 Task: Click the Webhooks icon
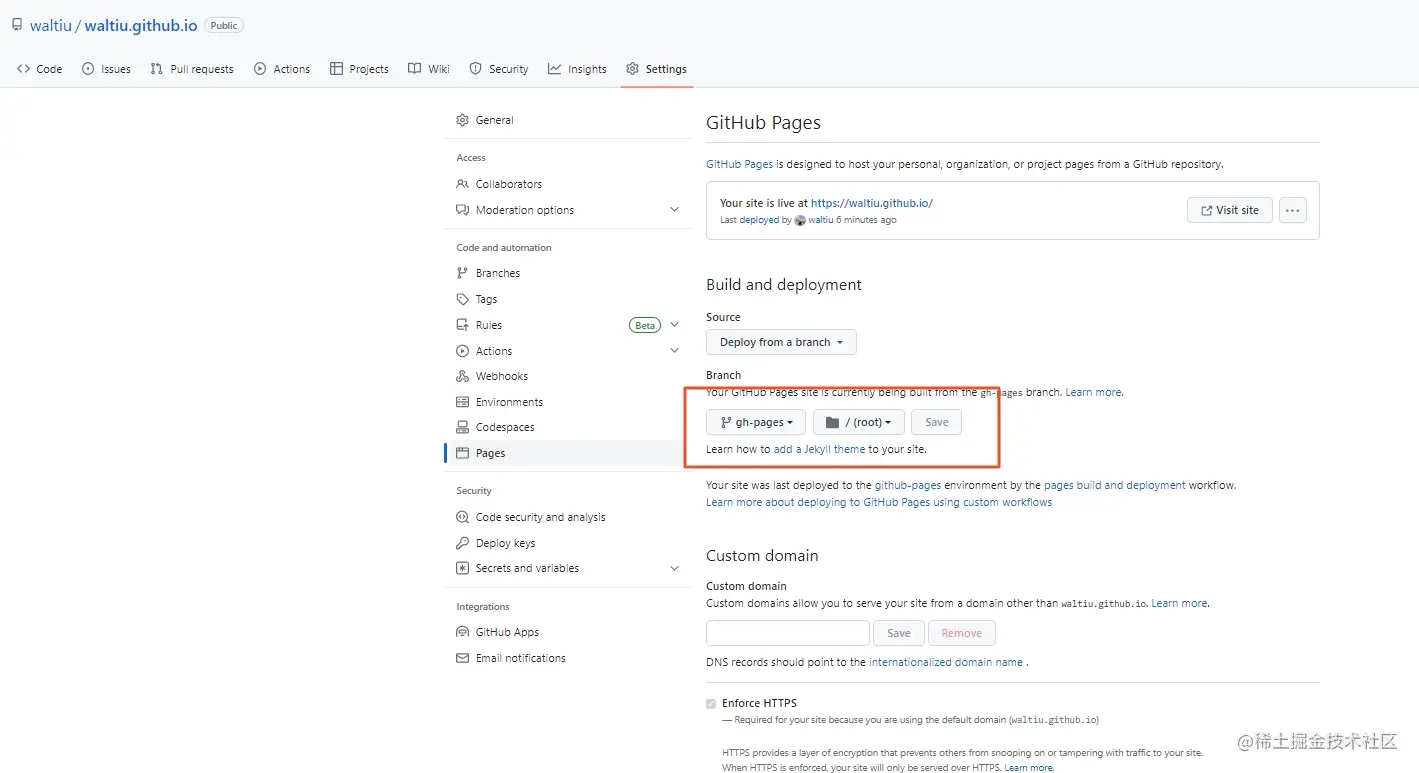[x=462, y=376]
